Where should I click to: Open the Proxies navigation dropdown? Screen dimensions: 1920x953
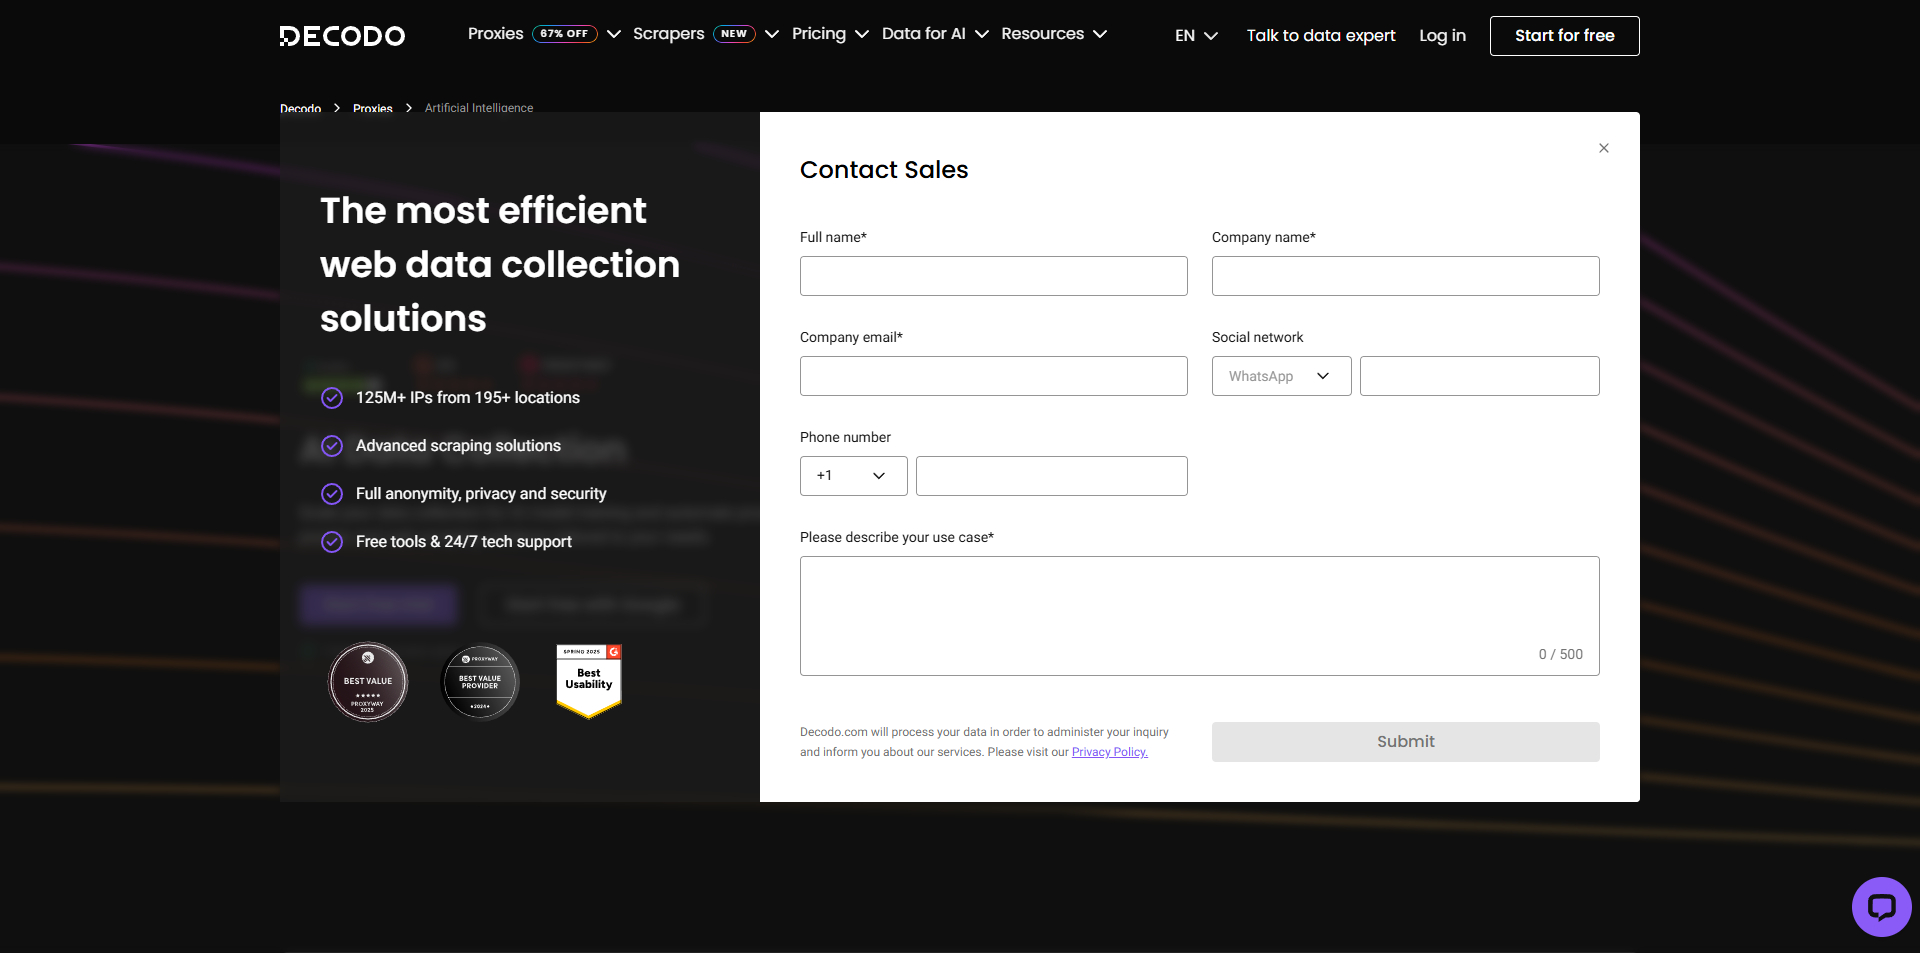(x=495, y=33)
